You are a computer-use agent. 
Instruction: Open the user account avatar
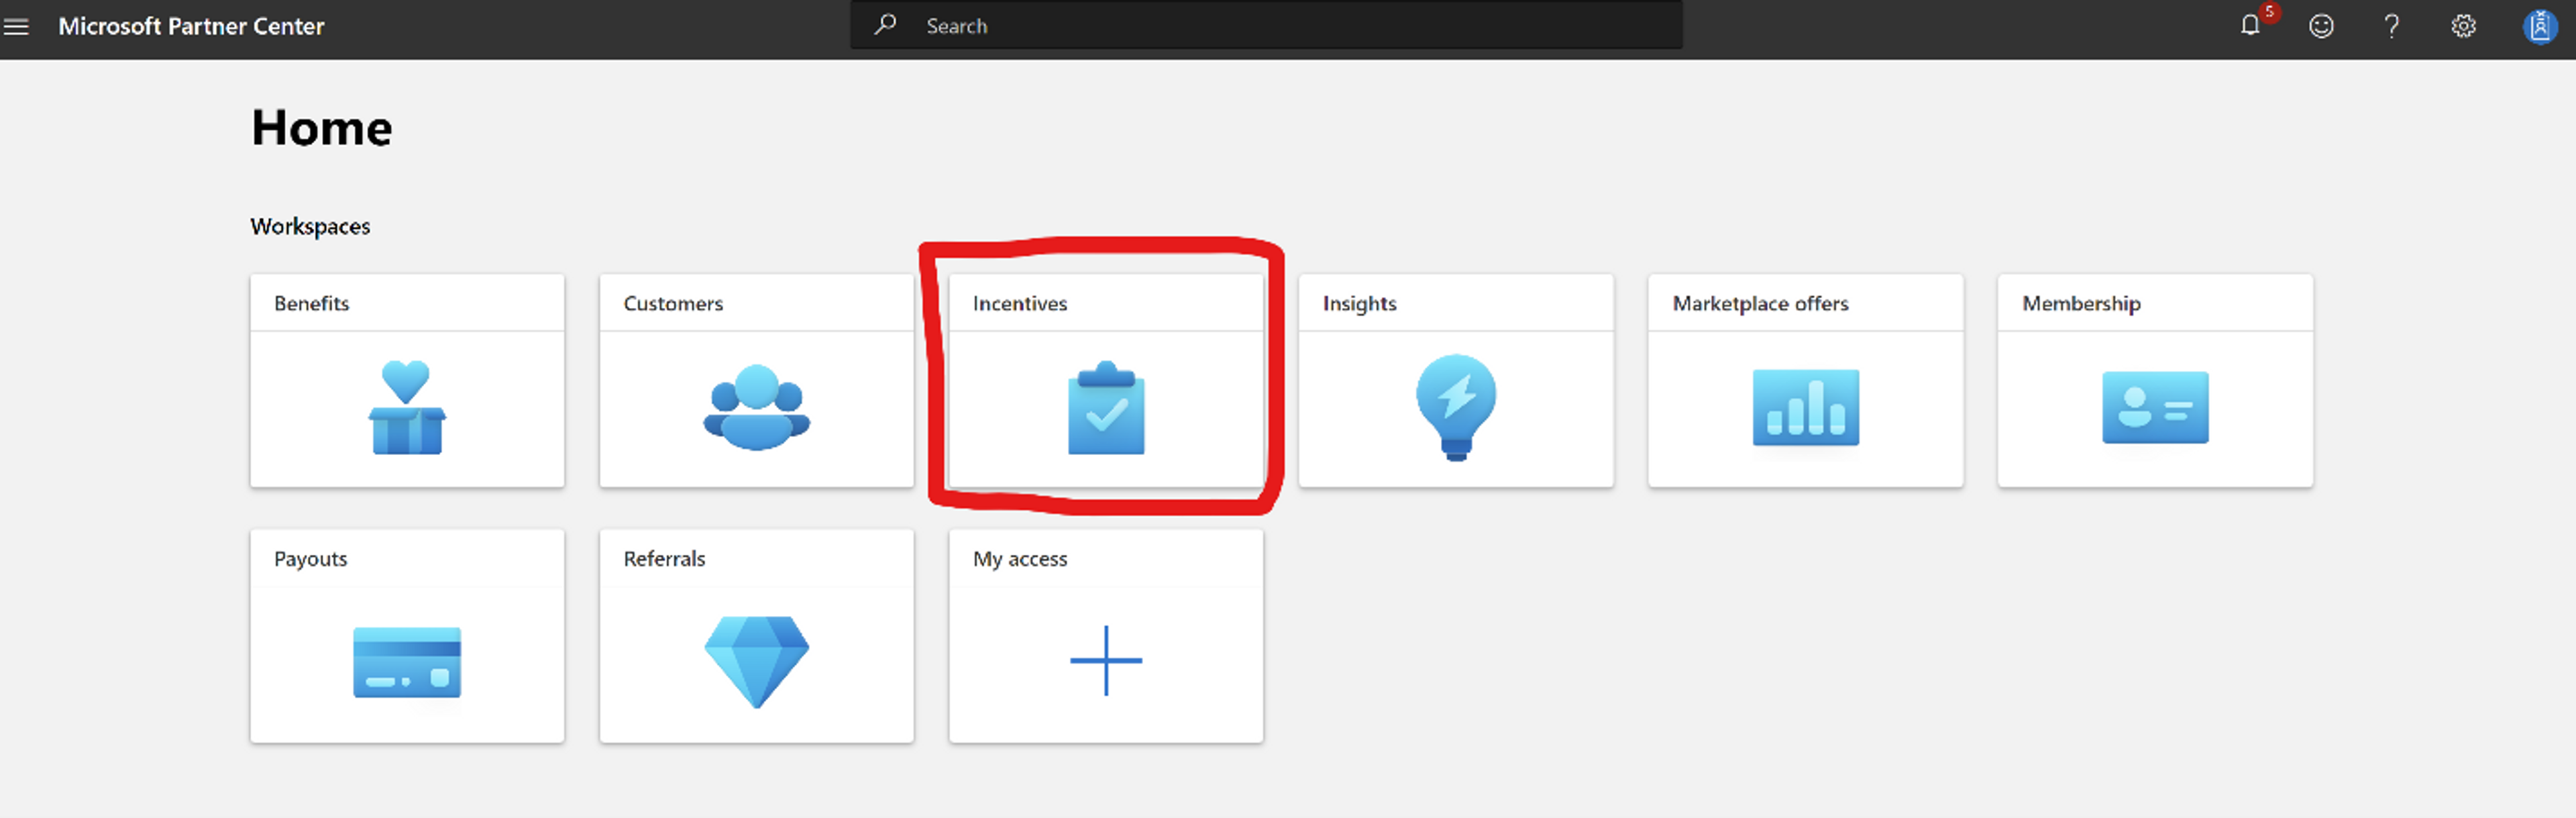[2539, 26]
